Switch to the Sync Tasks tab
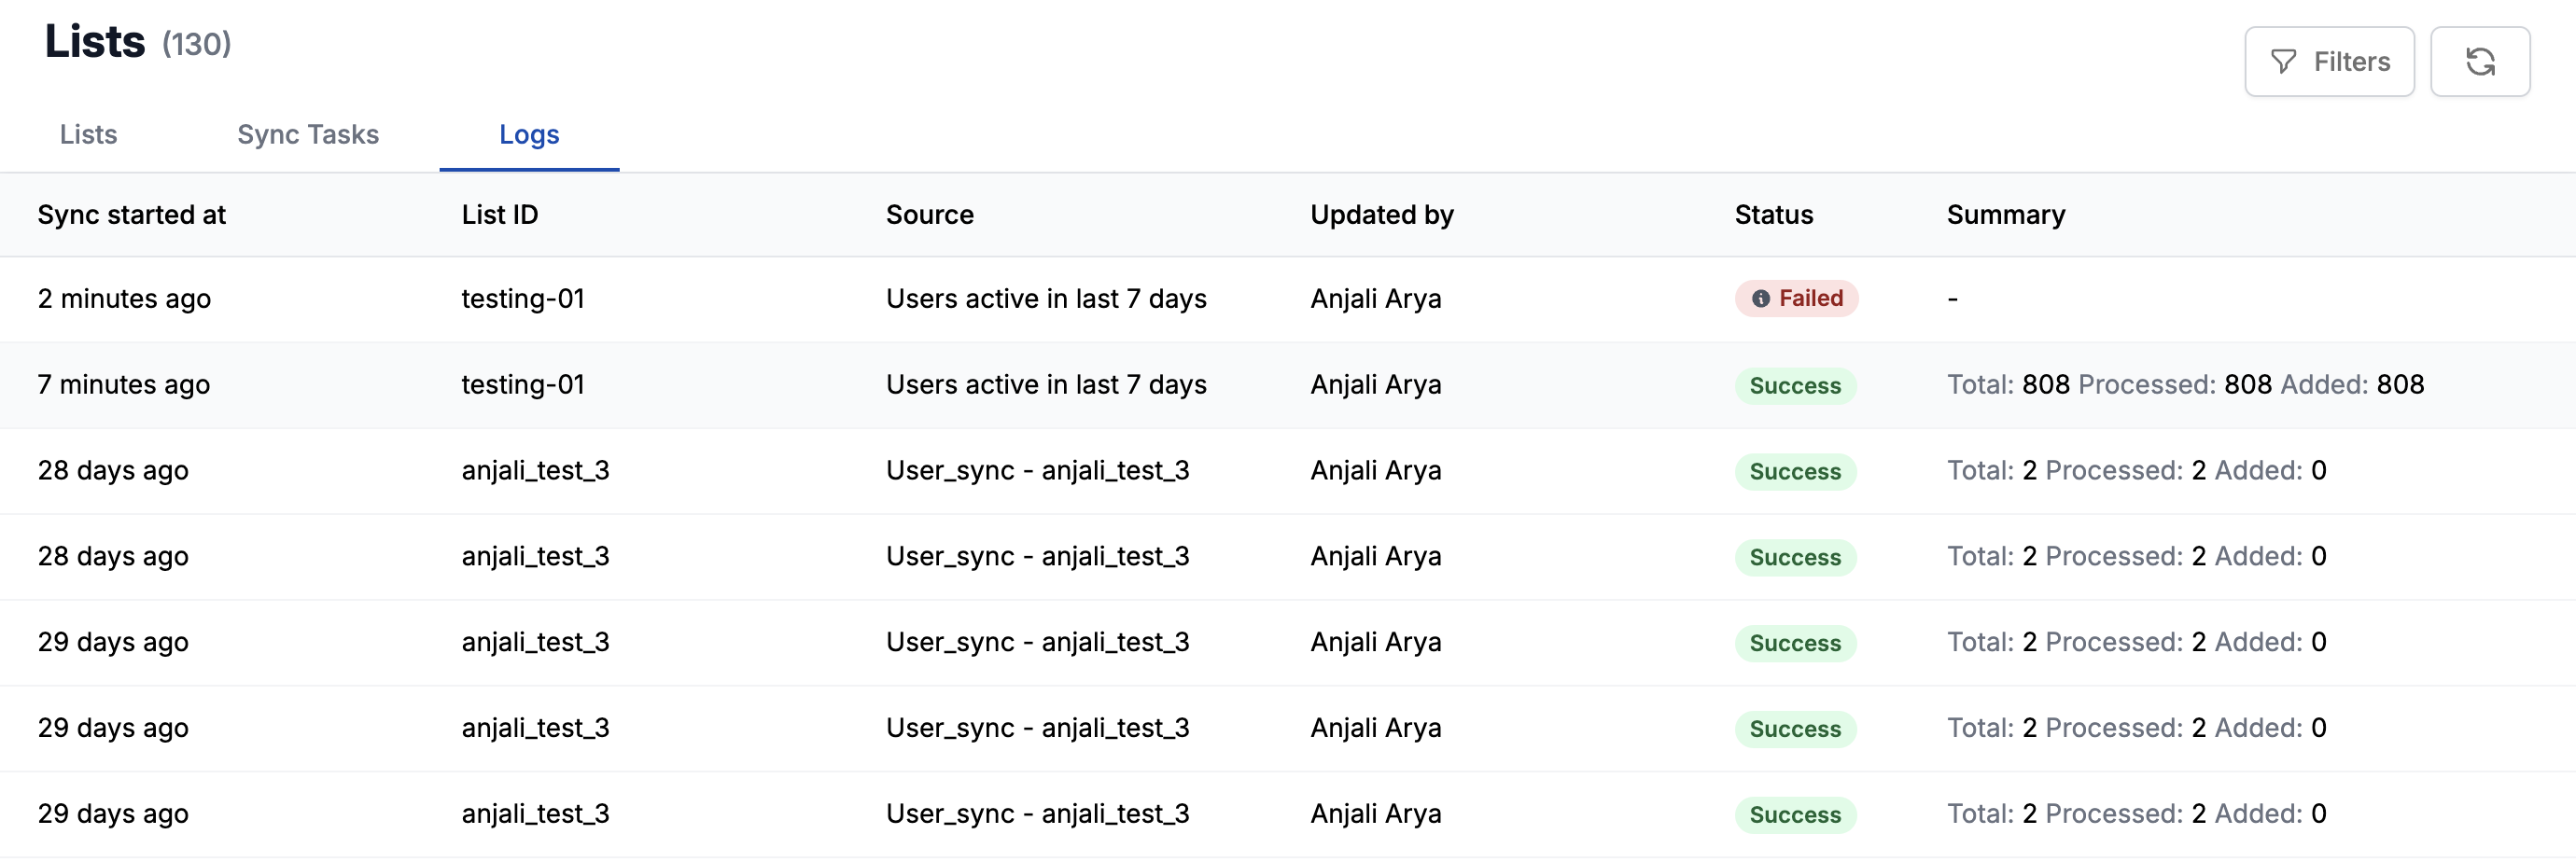2576x862 pixels. 308,134
